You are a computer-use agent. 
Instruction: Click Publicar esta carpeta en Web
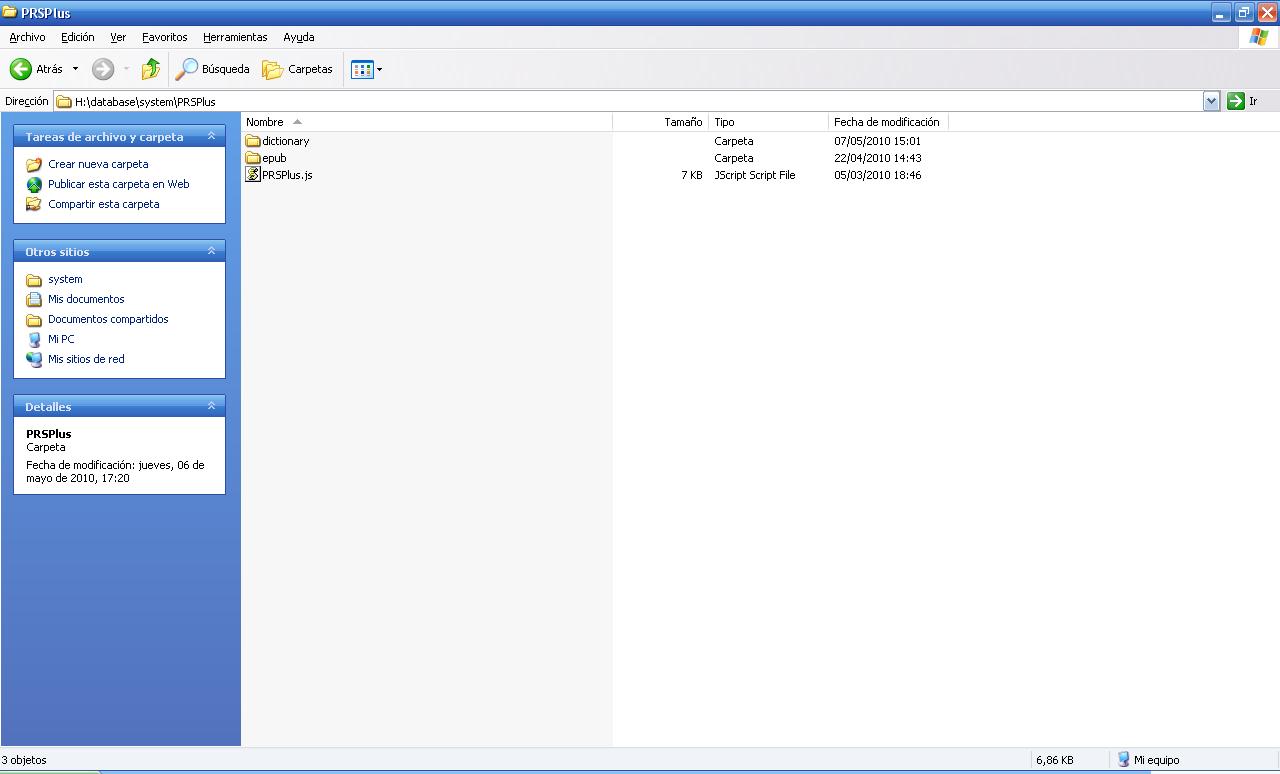pyautogui.click(x=119, y=184)
